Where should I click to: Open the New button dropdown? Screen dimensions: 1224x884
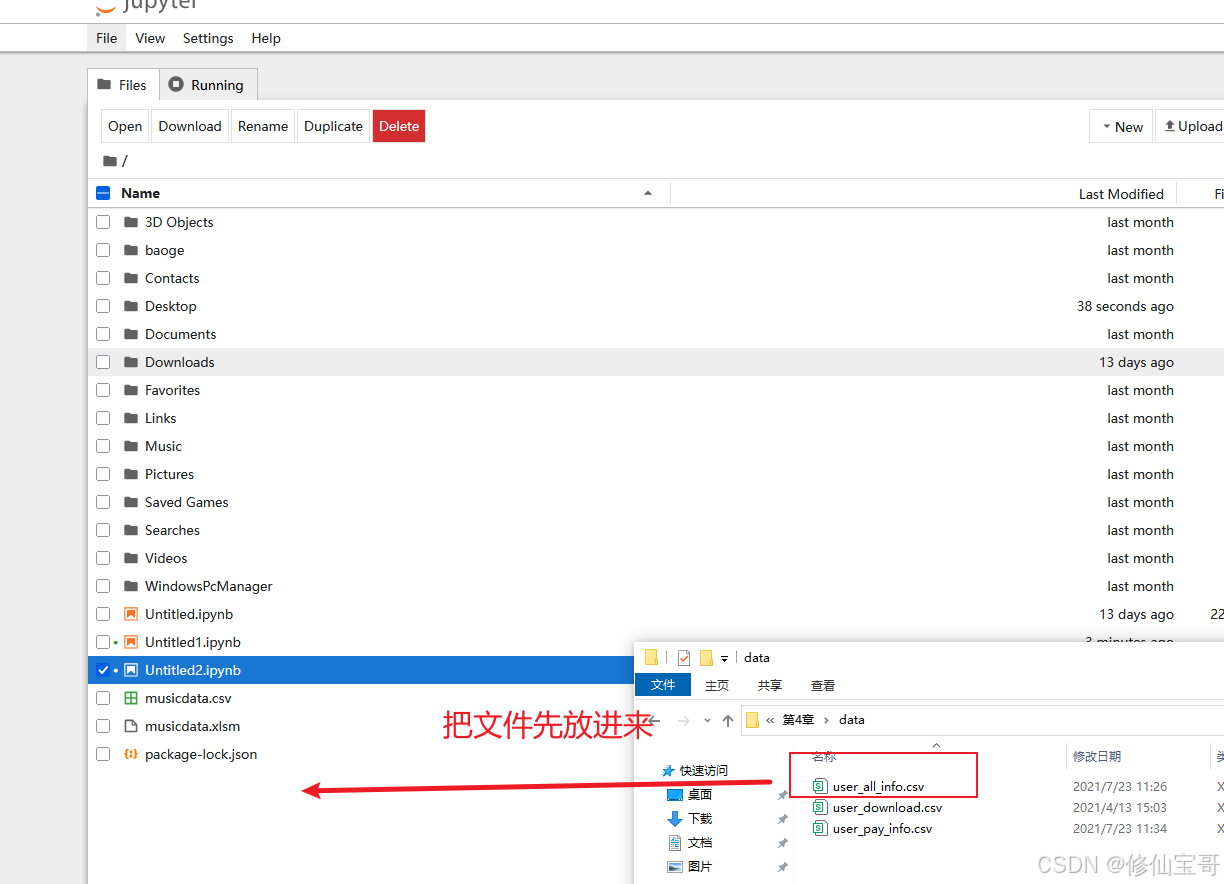click(1120, 126)
